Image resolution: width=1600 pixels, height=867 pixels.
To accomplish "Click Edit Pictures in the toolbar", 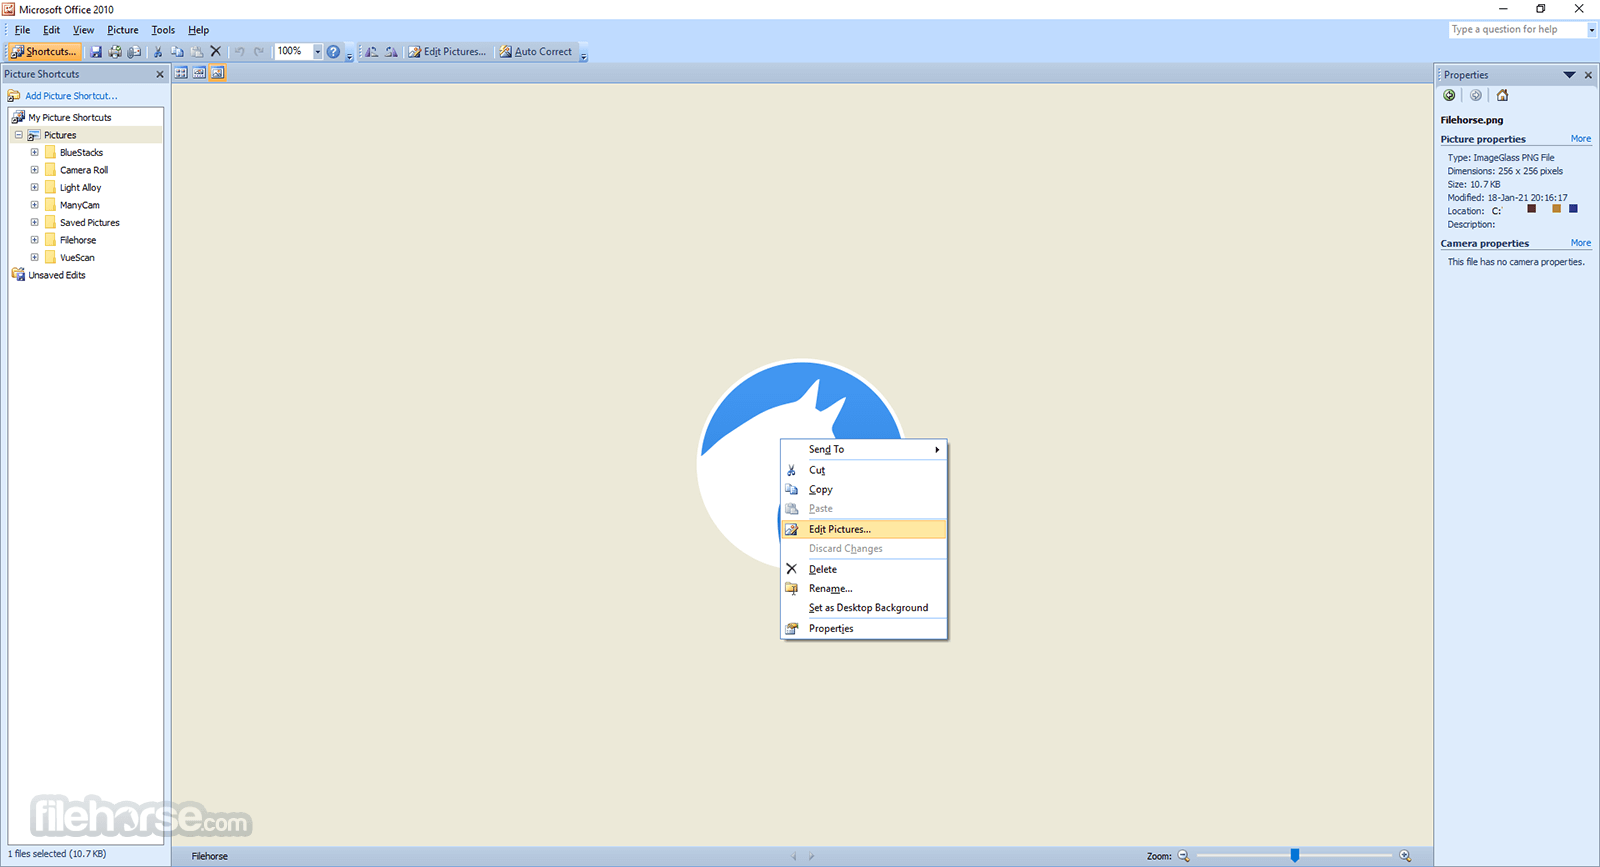I will [x=447, y=51].
